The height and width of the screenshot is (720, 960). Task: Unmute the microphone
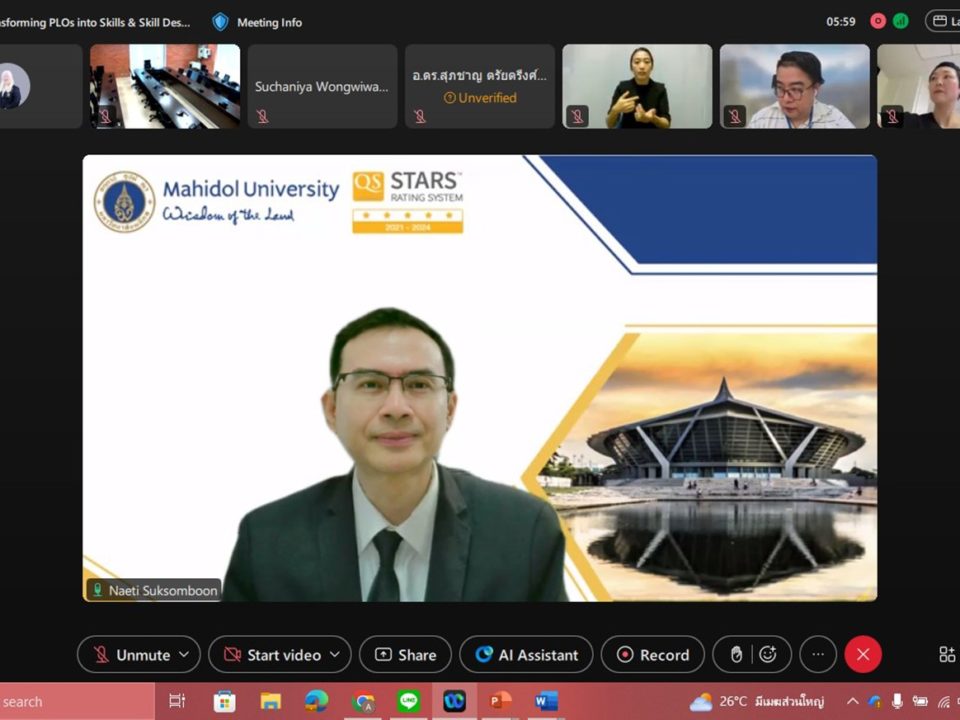pyautogui.click(x=130, y=655)
